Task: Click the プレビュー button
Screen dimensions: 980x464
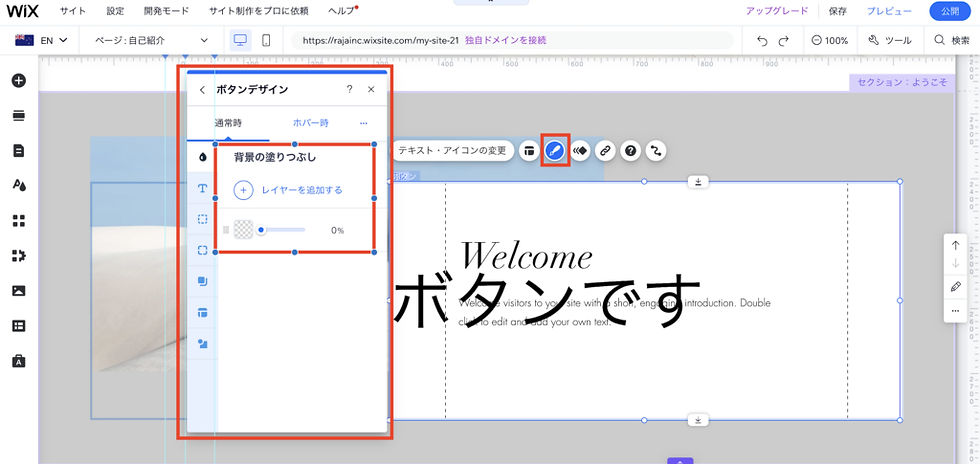Action: [x=889, y=11]
